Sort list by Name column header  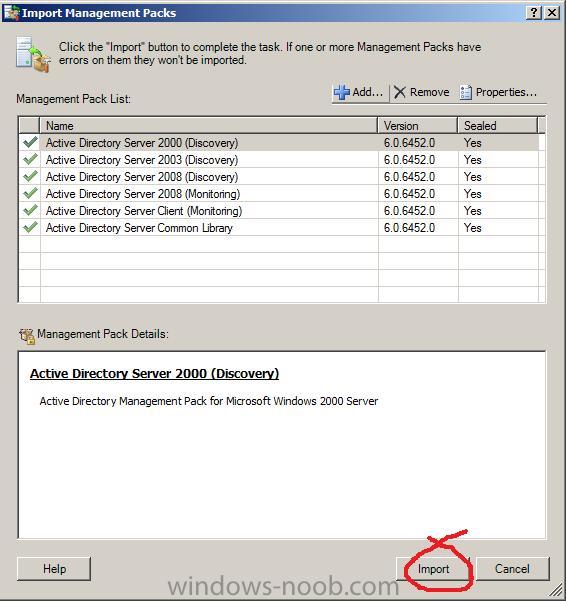pos(208,126)
